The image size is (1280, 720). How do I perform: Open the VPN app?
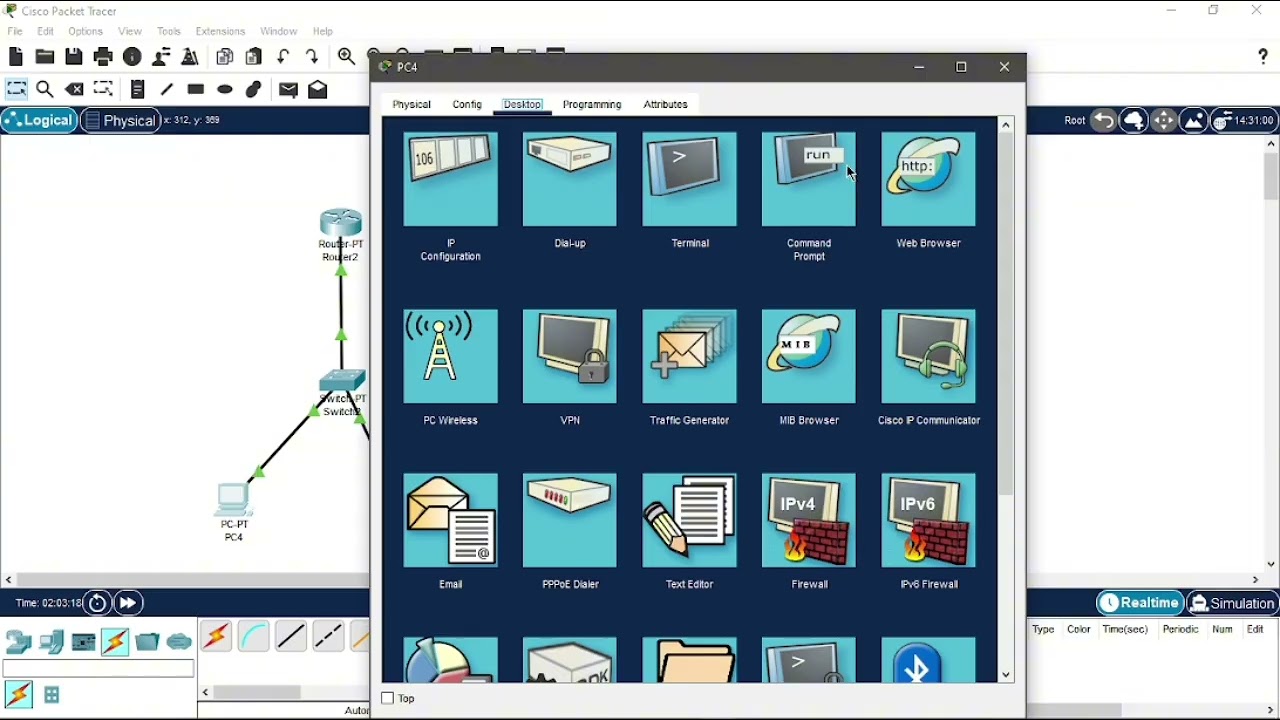(x=570, y=357)
